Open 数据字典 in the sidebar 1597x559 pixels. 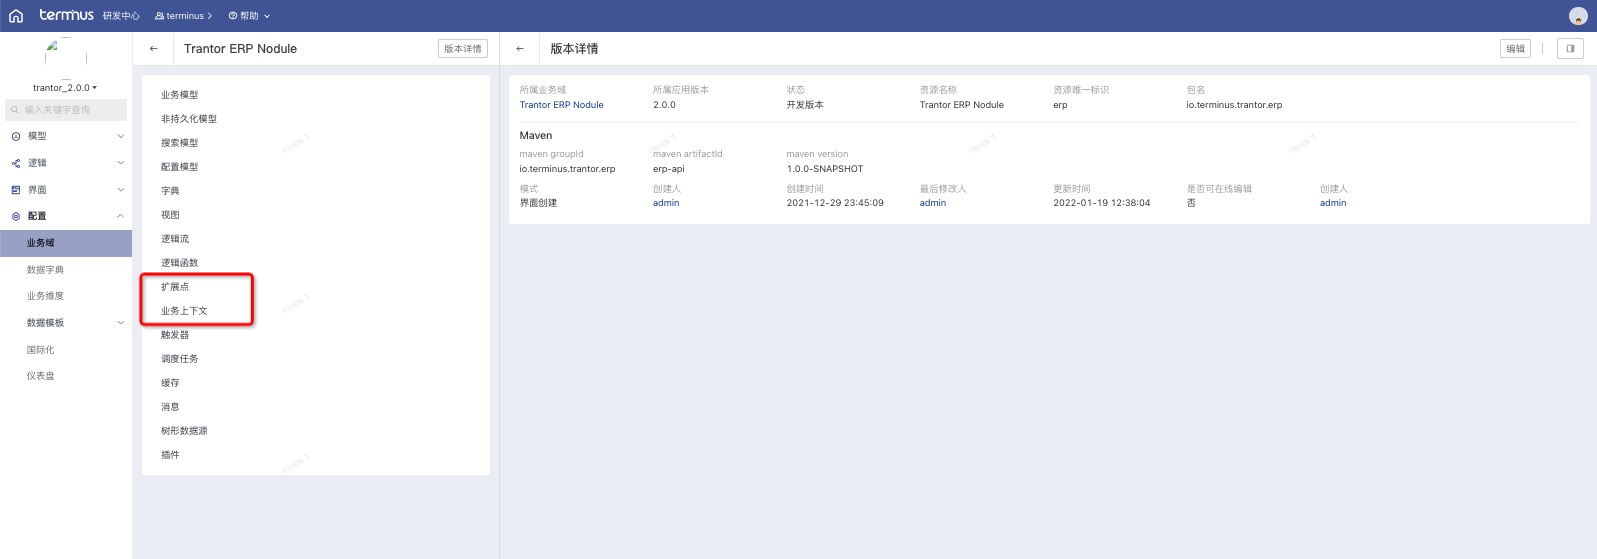pos(45,270)
